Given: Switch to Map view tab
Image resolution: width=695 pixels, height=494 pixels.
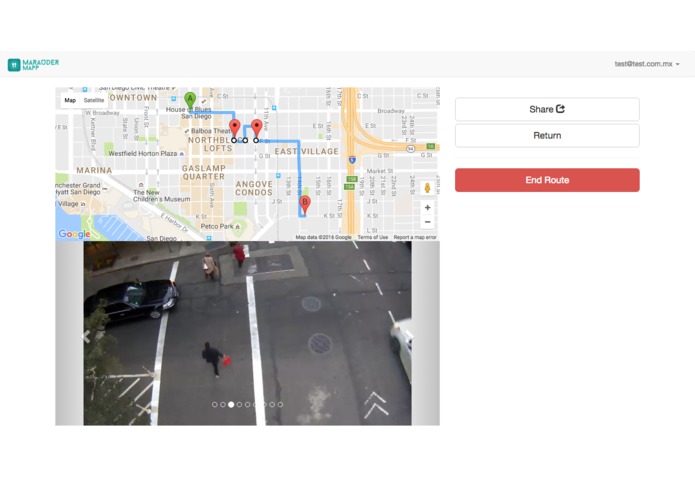Looking at the screenshot, I should 70,100.
